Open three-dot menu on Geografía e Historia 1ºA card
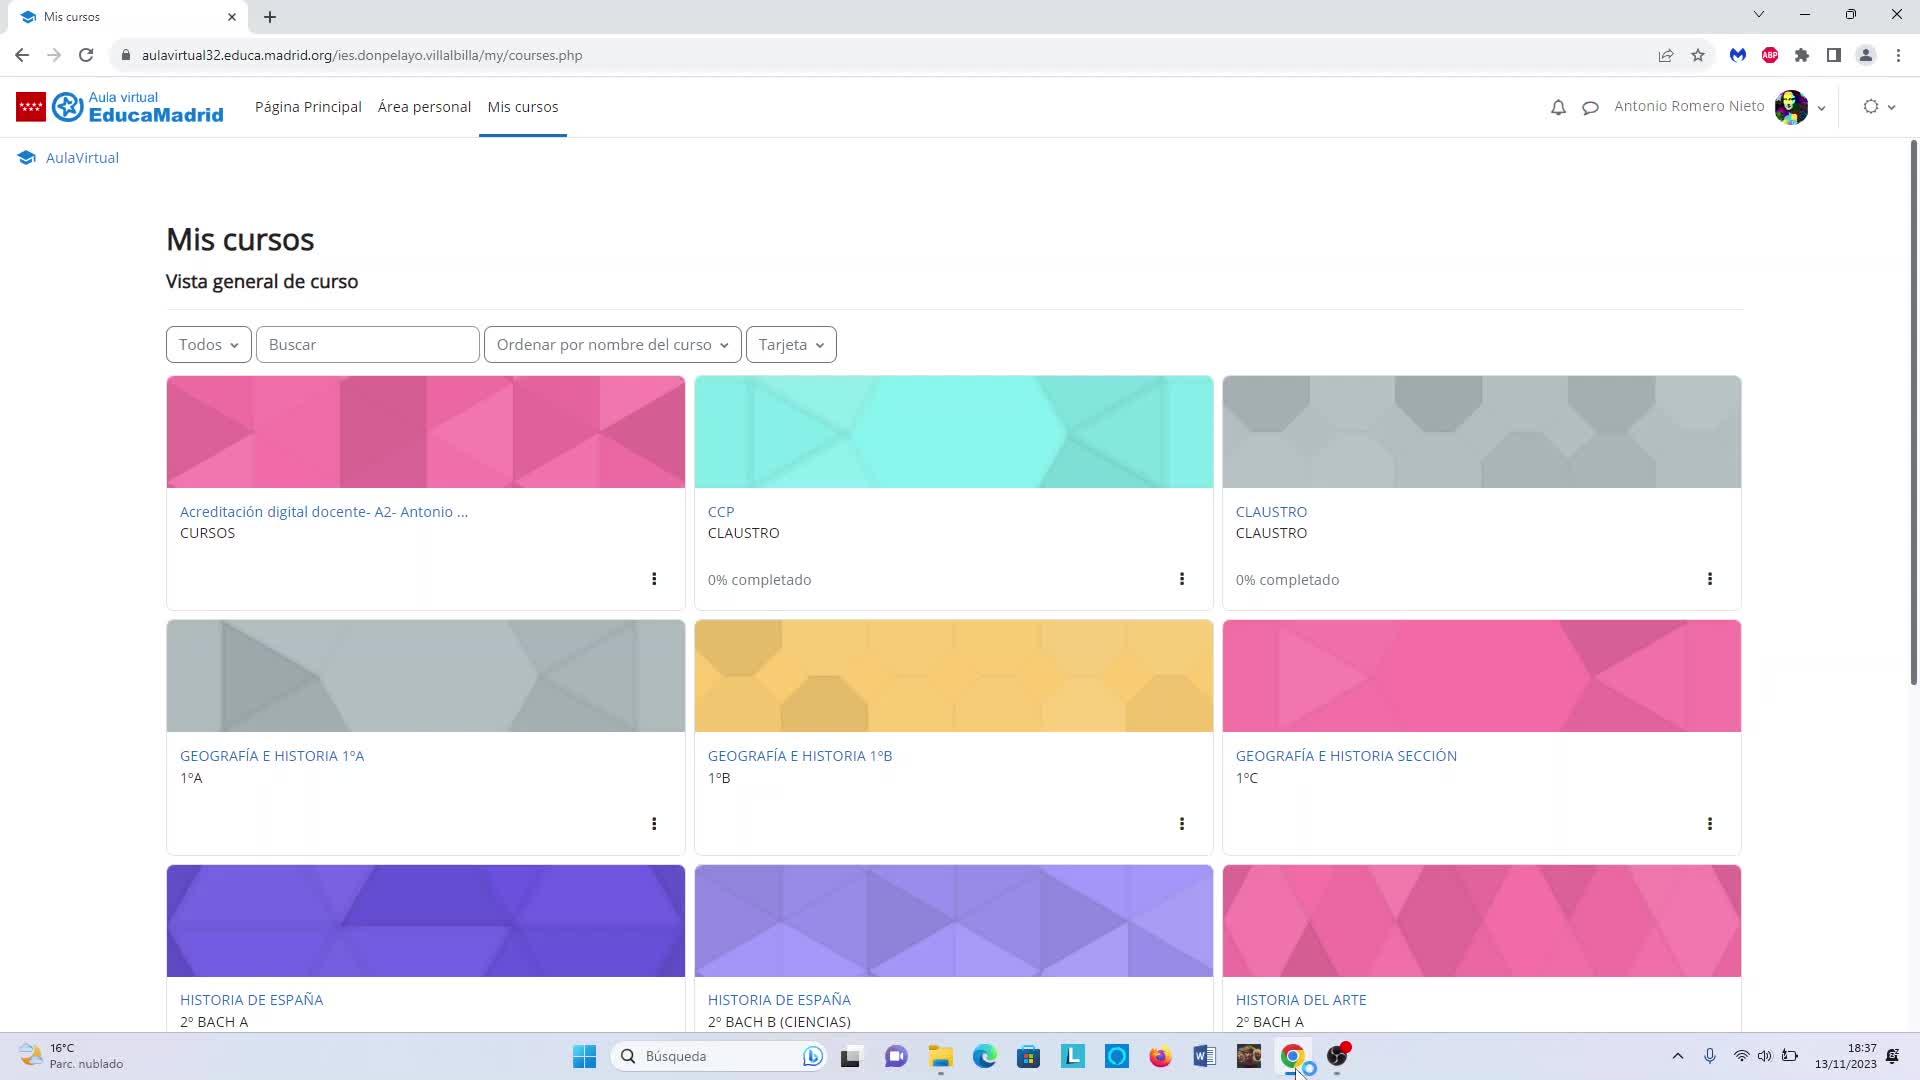 pyautogui.click(x=654, y=824)
